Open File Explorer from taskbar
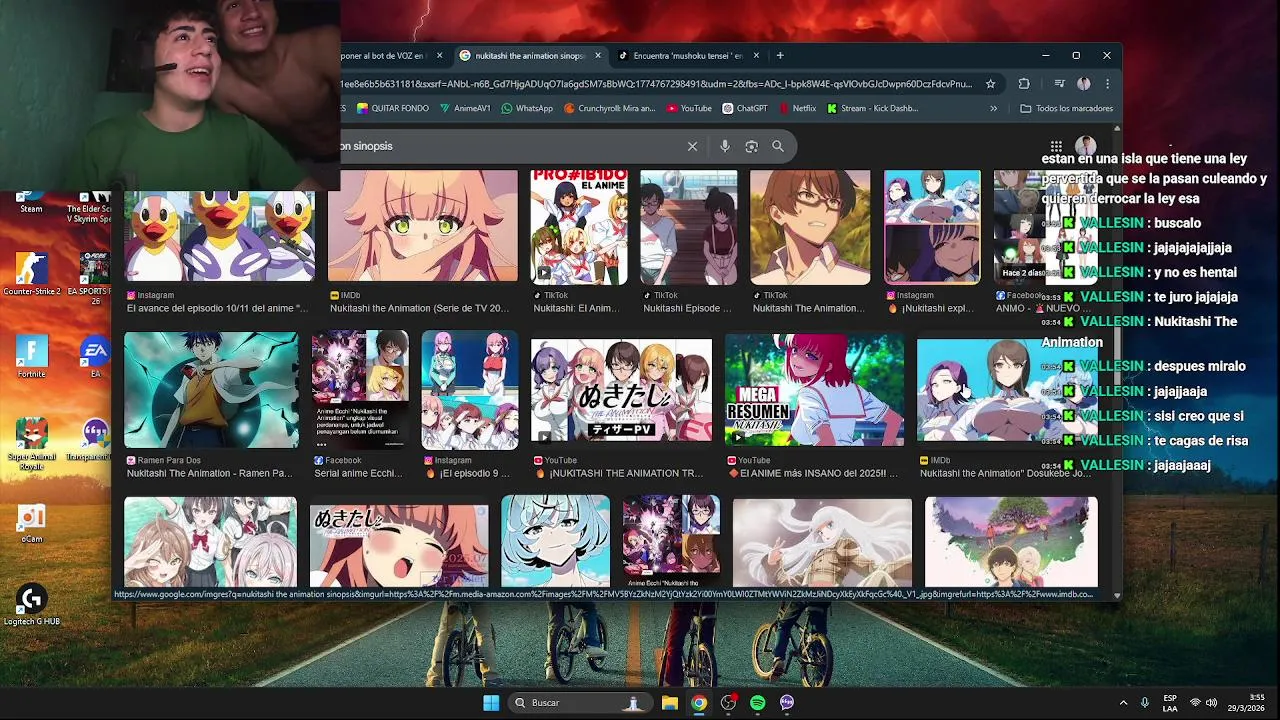 [x=670, y=703]
